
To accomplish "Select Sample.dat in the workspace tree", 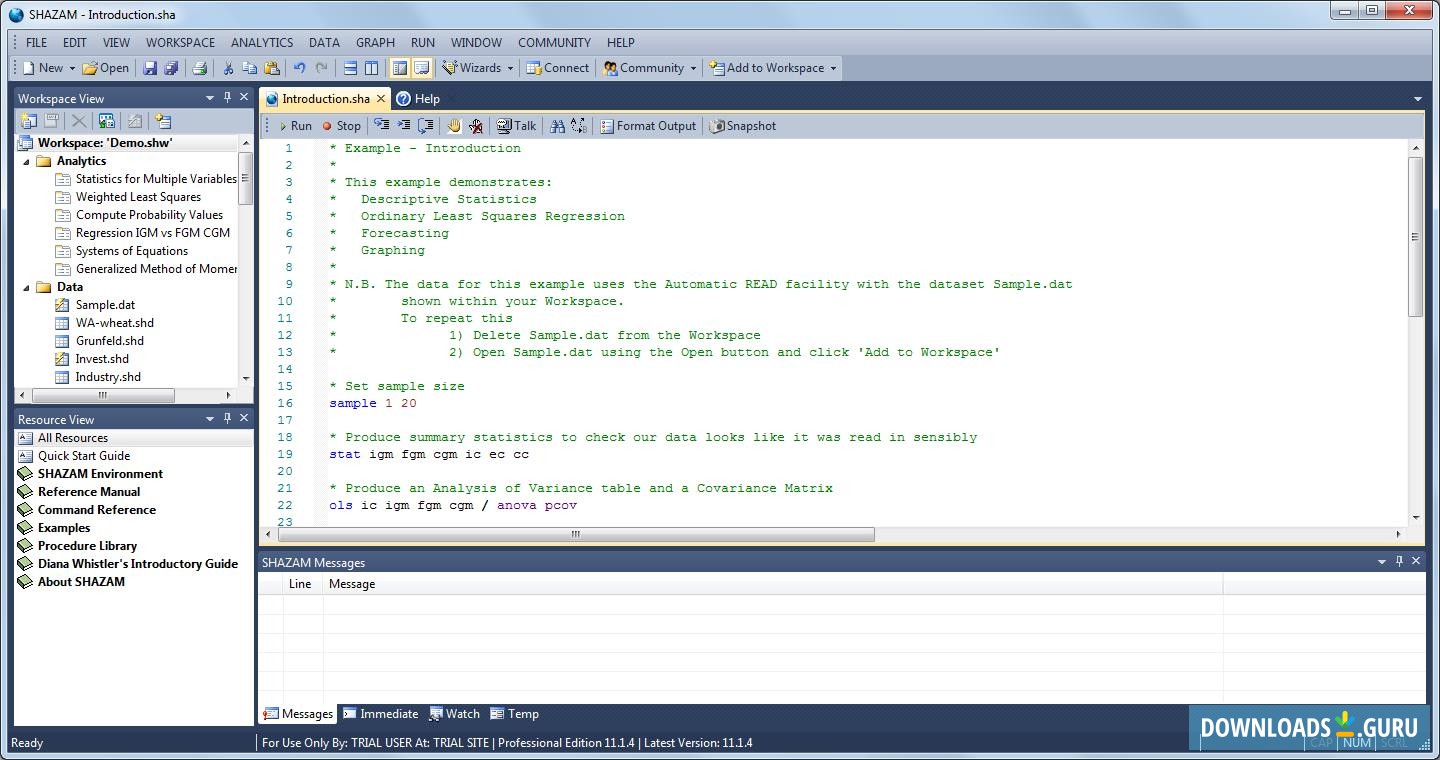I will [x=105, y=305].
